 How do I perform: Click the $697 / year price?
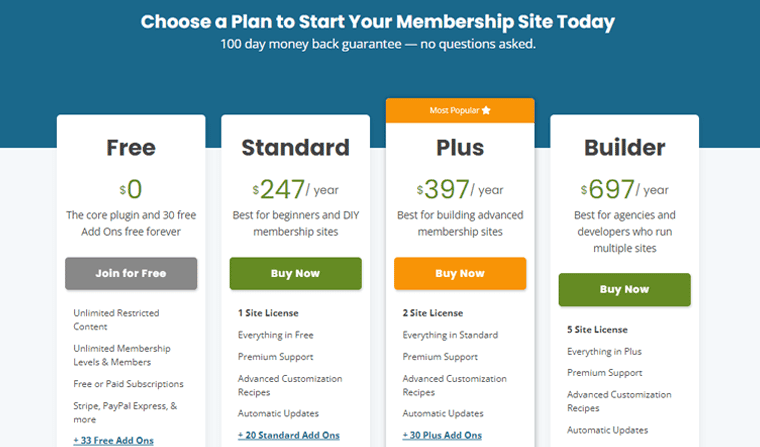(x=624, y=189)
